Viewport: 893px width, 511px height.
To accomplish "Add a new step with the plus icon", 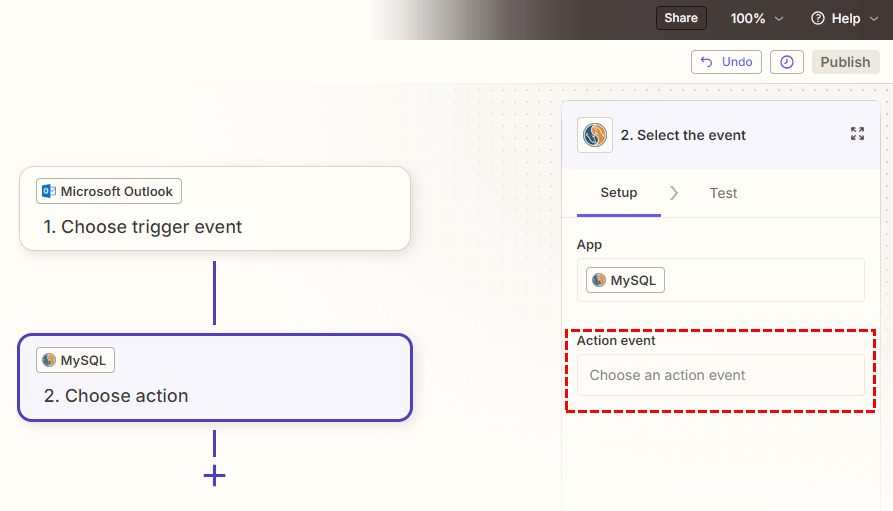I will tap(214, 475).
